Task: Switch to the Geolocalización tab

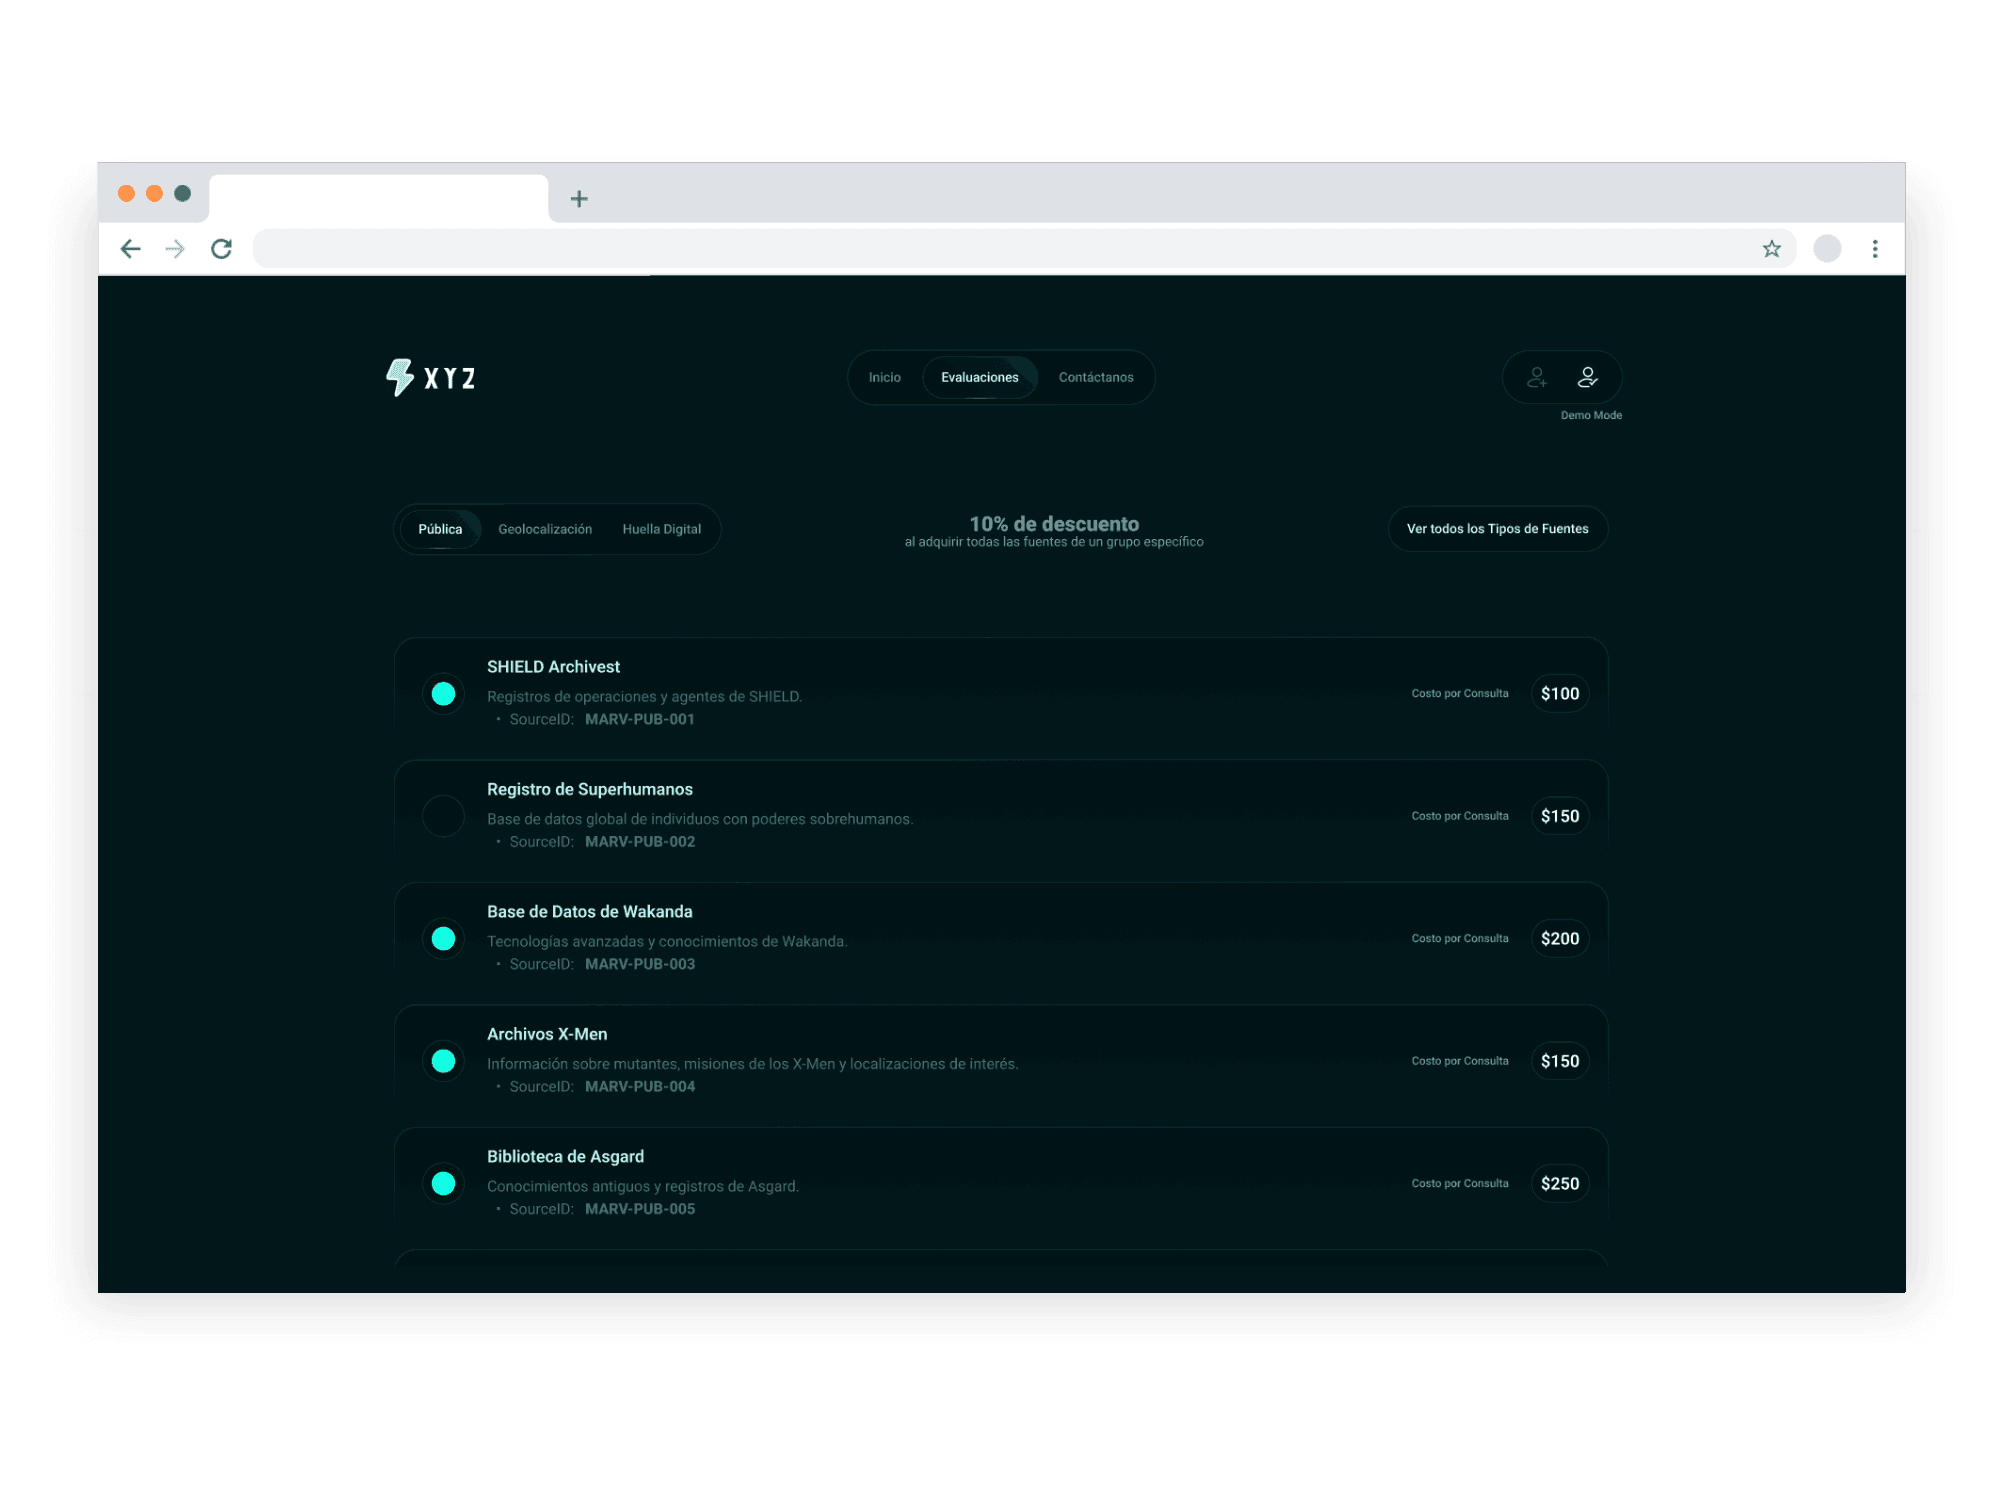Action: click(x=545, y=529)
